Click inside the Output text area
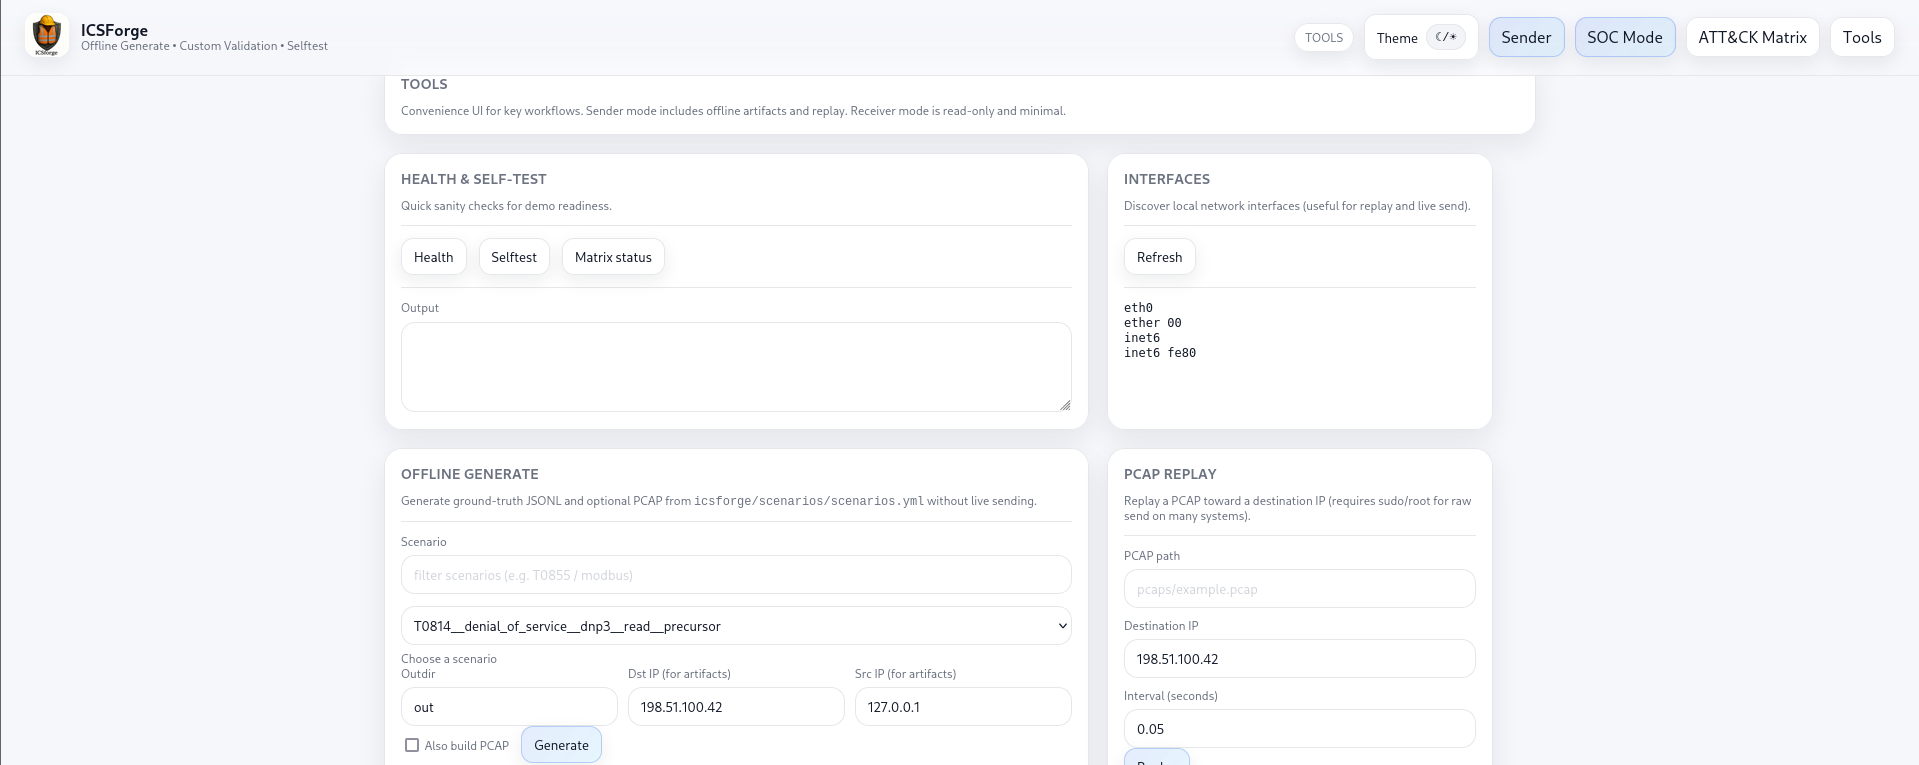Image resolution: width=1919 pixels, height=765 pixels. 735,366
